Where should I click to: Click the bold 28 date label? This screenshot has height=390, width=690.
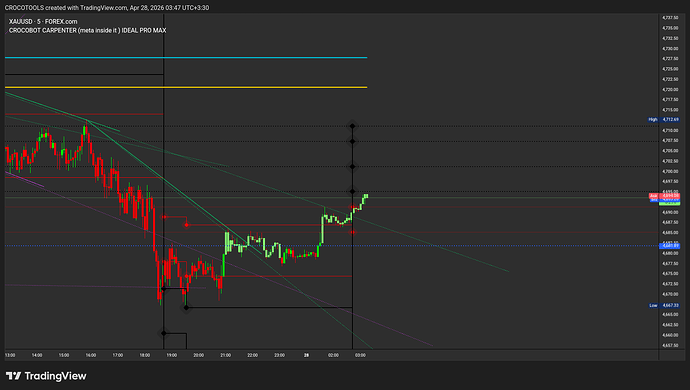[x=306, y=355]
